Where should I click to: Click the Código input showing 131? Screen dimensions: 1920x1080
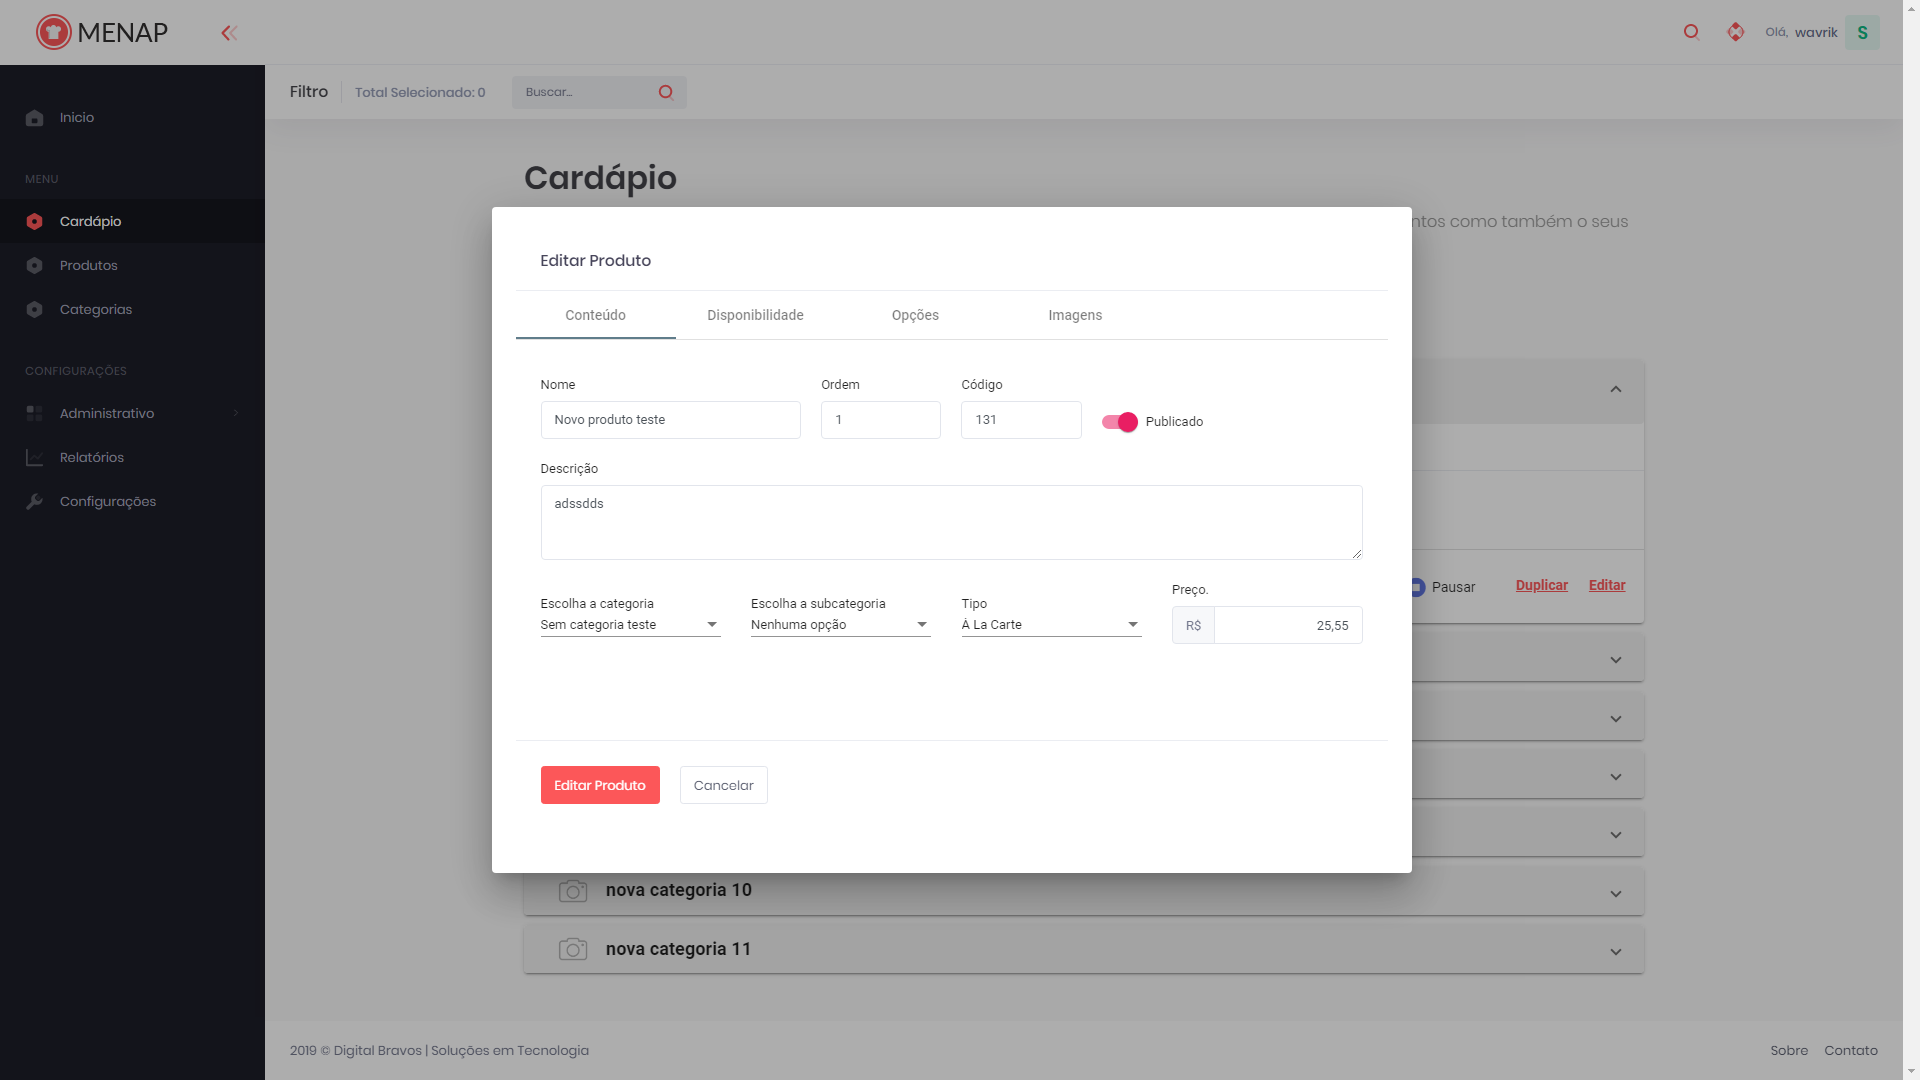[x=1021, y=420]
